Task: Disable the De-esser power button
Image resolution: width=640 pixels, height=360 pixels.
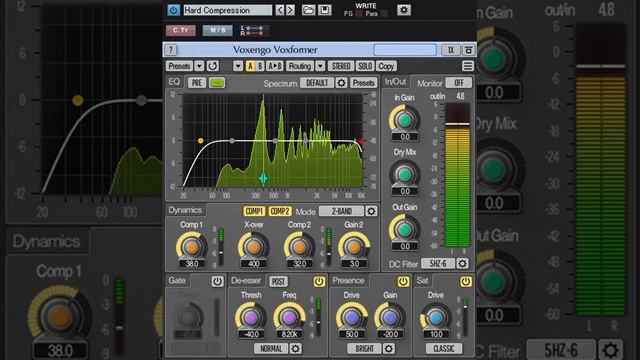Action: point(319,281)
